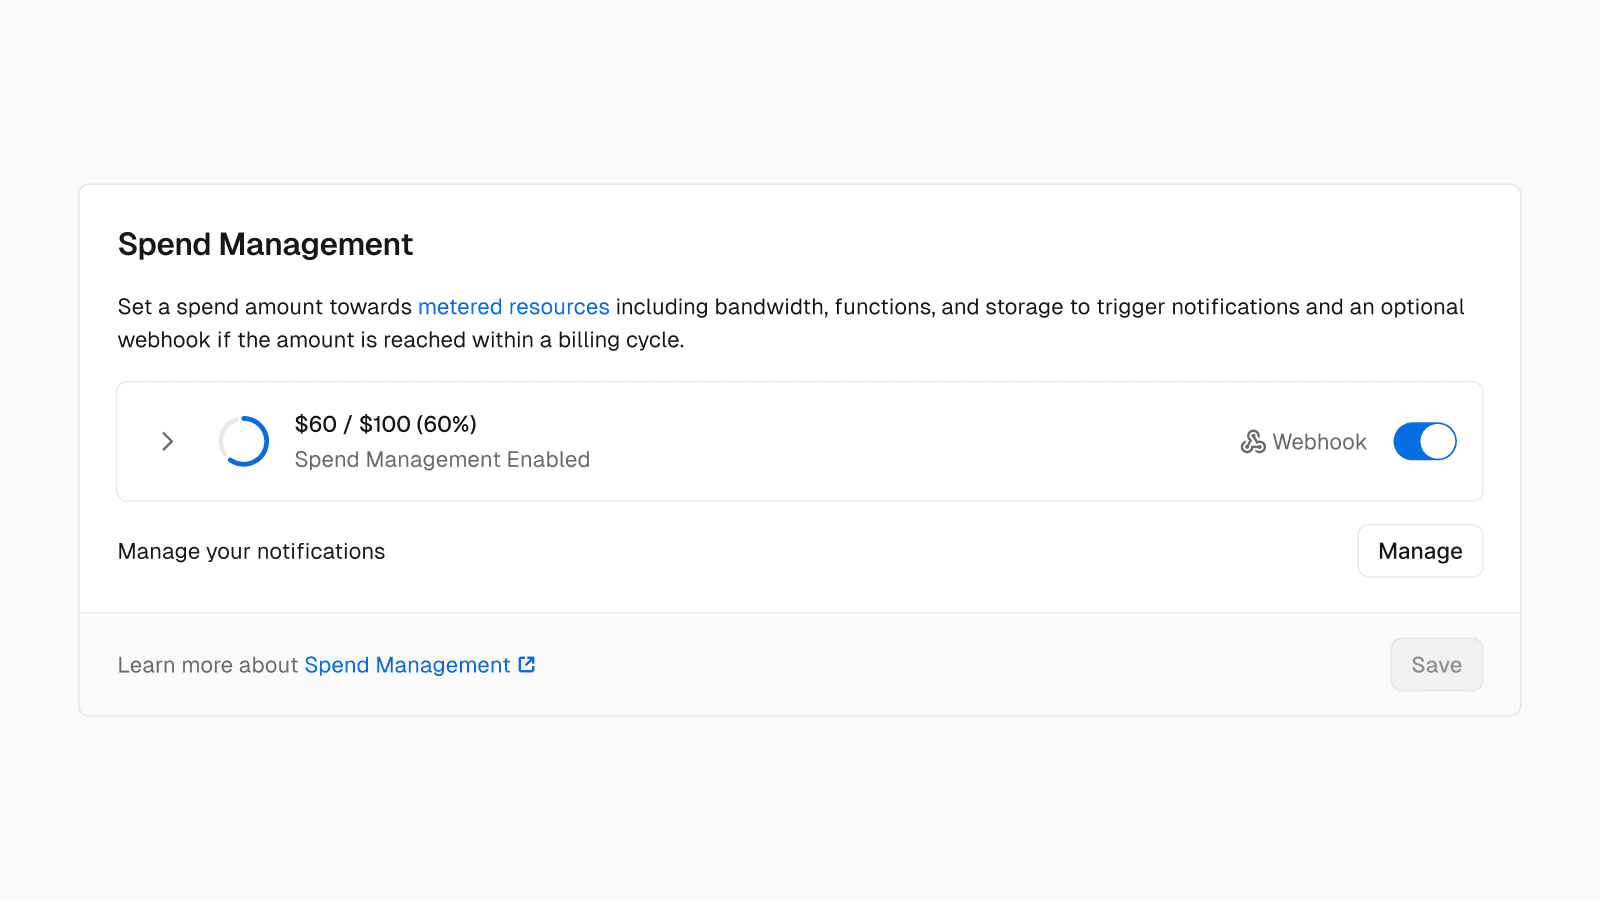The image size is (1600, 900).
Task: Click the Webhook icon
Action: click(x=1253, y=442)
